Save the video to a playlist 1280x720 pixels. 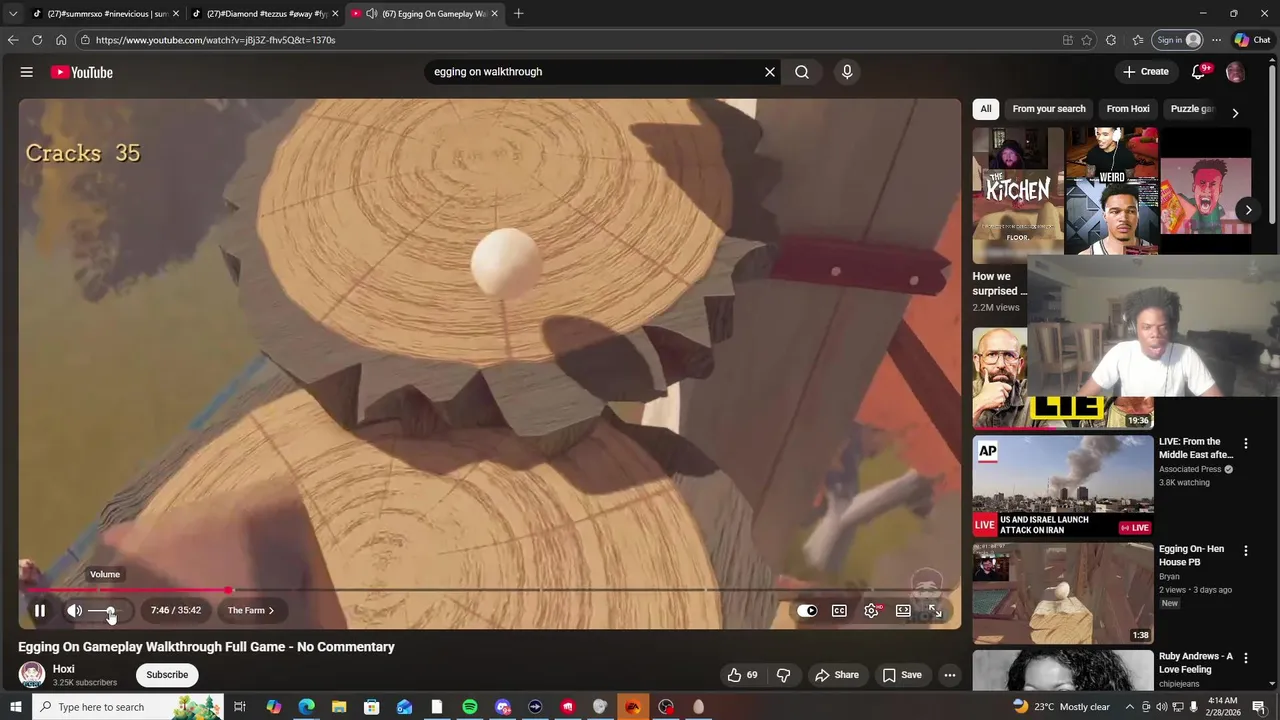pos(902,675)
